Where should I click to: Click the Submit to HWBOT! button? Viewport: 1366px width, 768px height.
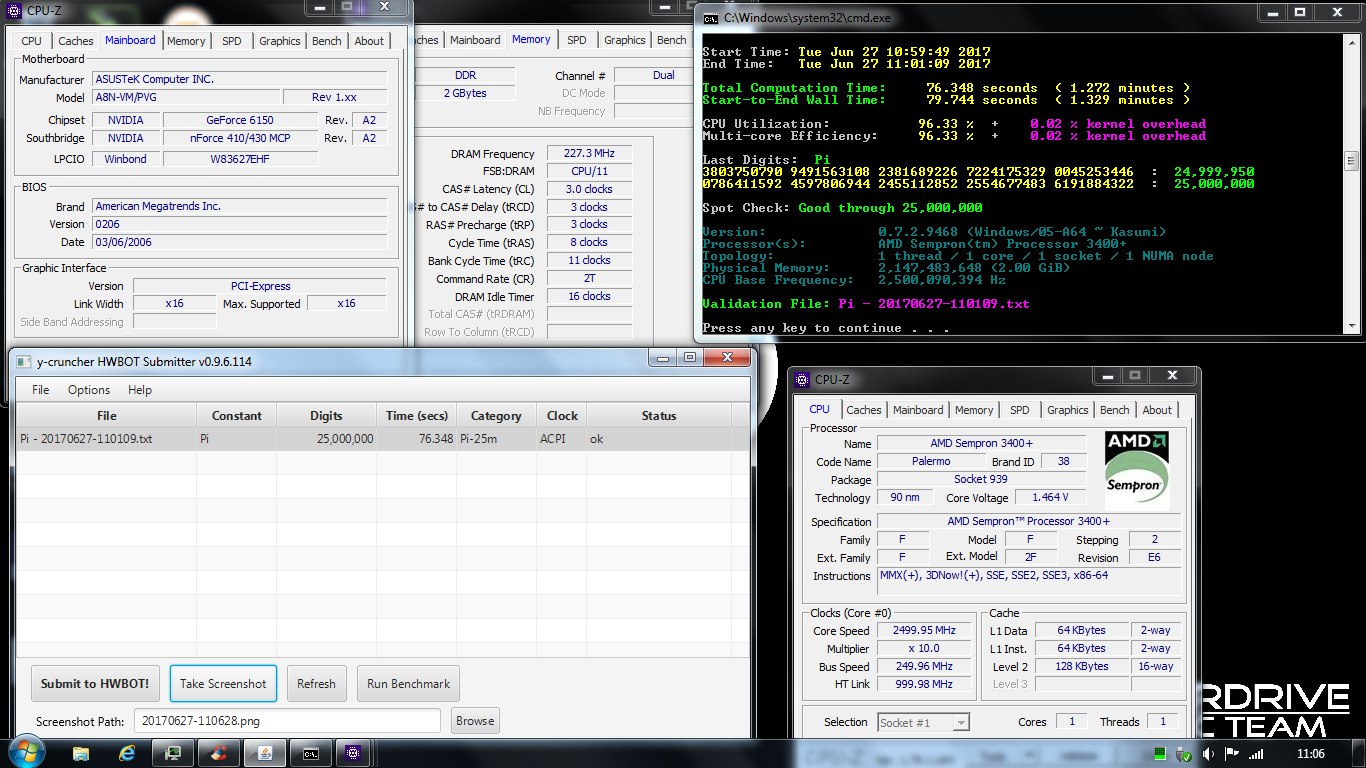[x=95, y=684]
